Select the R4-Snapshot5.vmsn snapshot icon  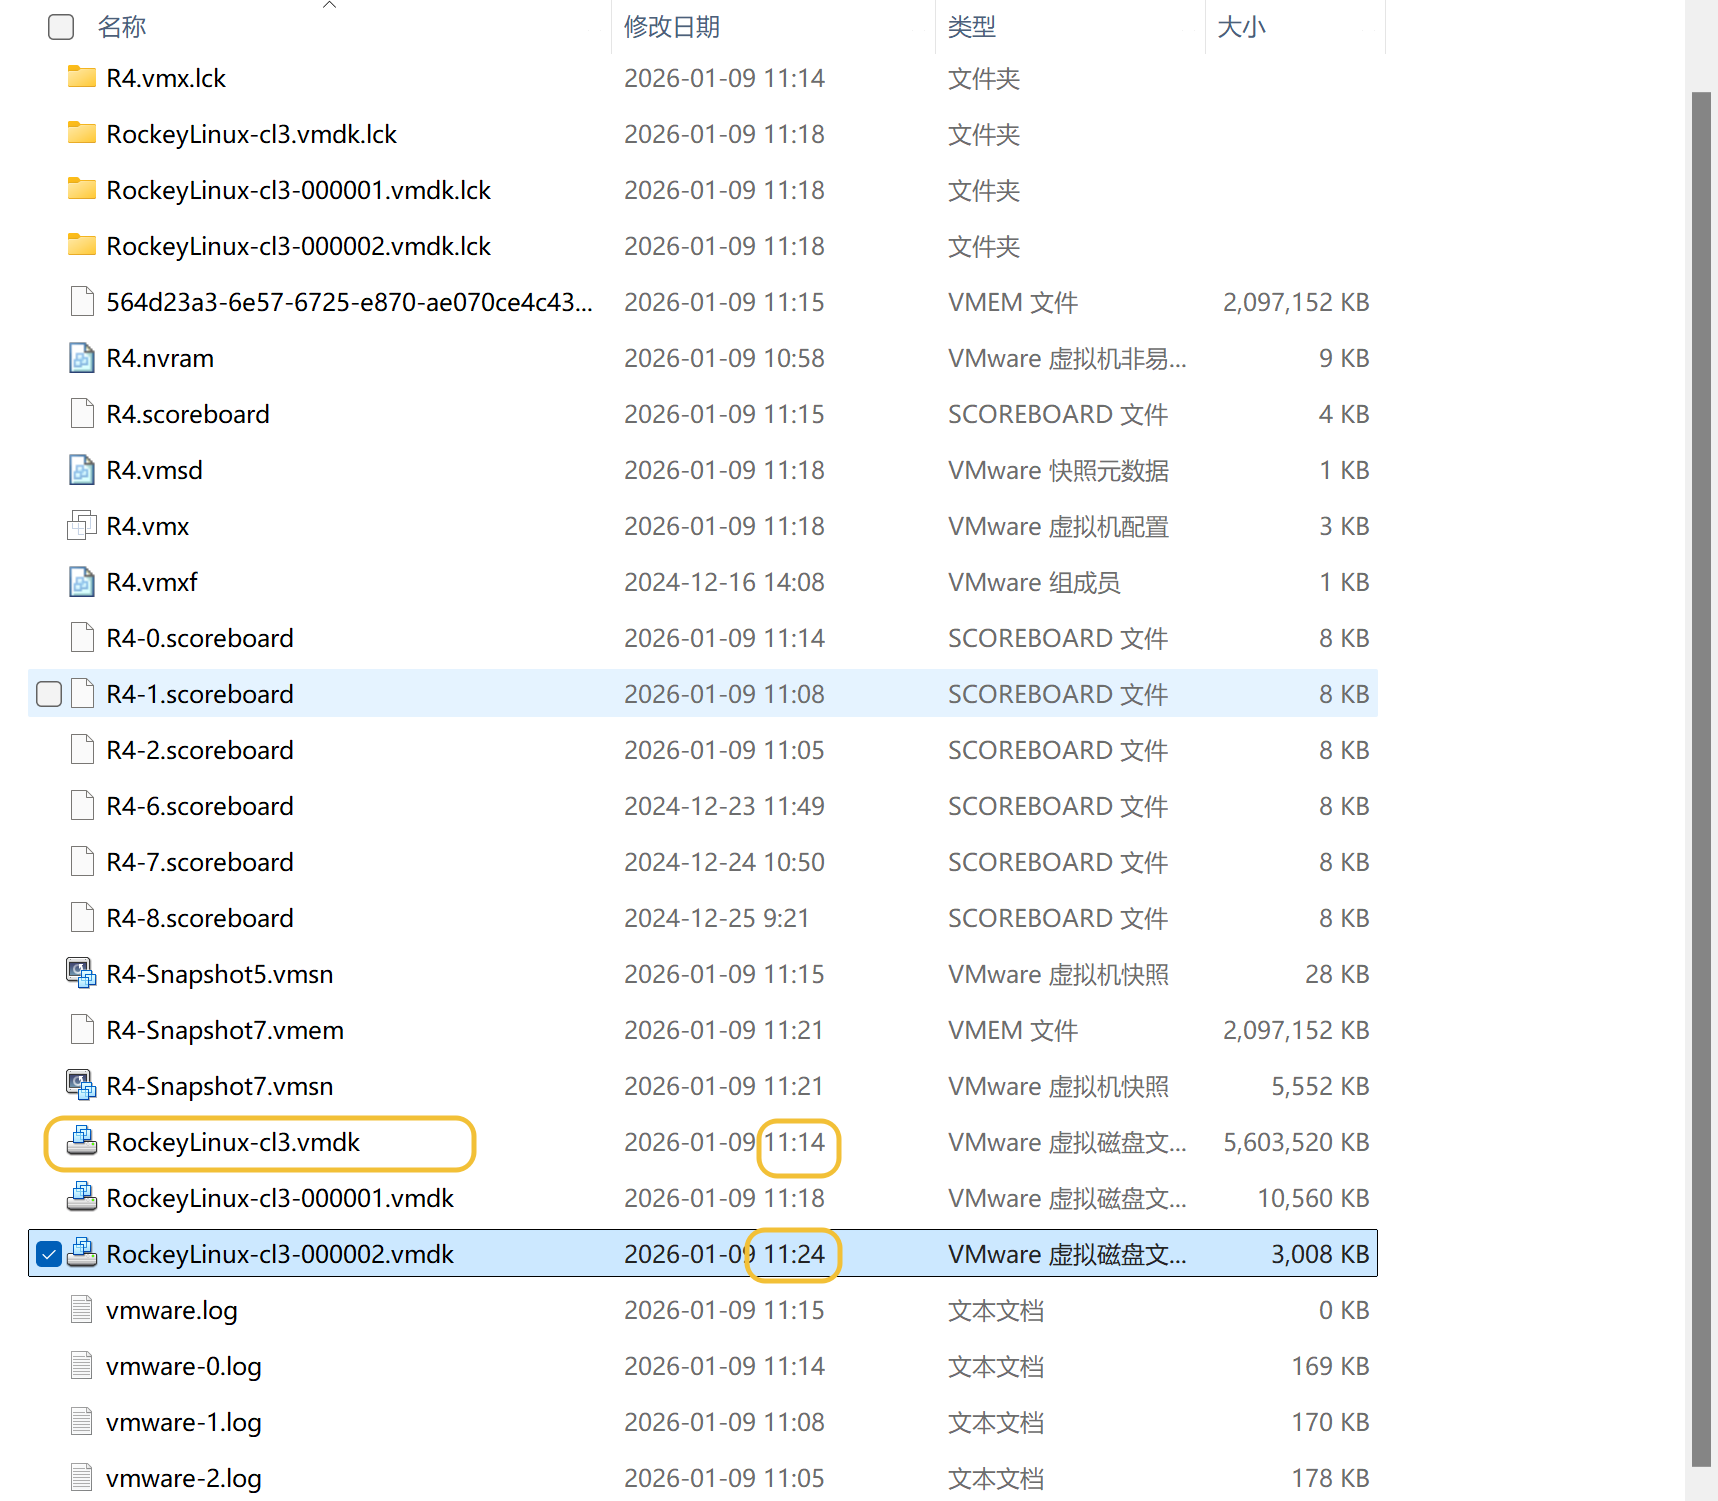(x=81, y=974)
